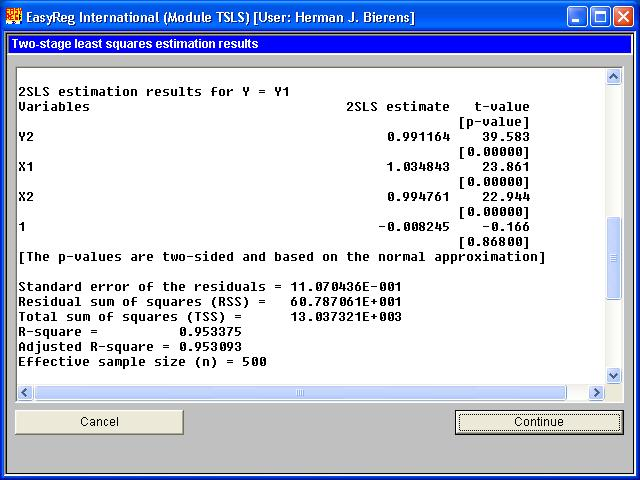Click the X1 estimate value 1.034843
The height and width of the screenshot is (480, 640).
pyautogui.click(x=418, y=167)
